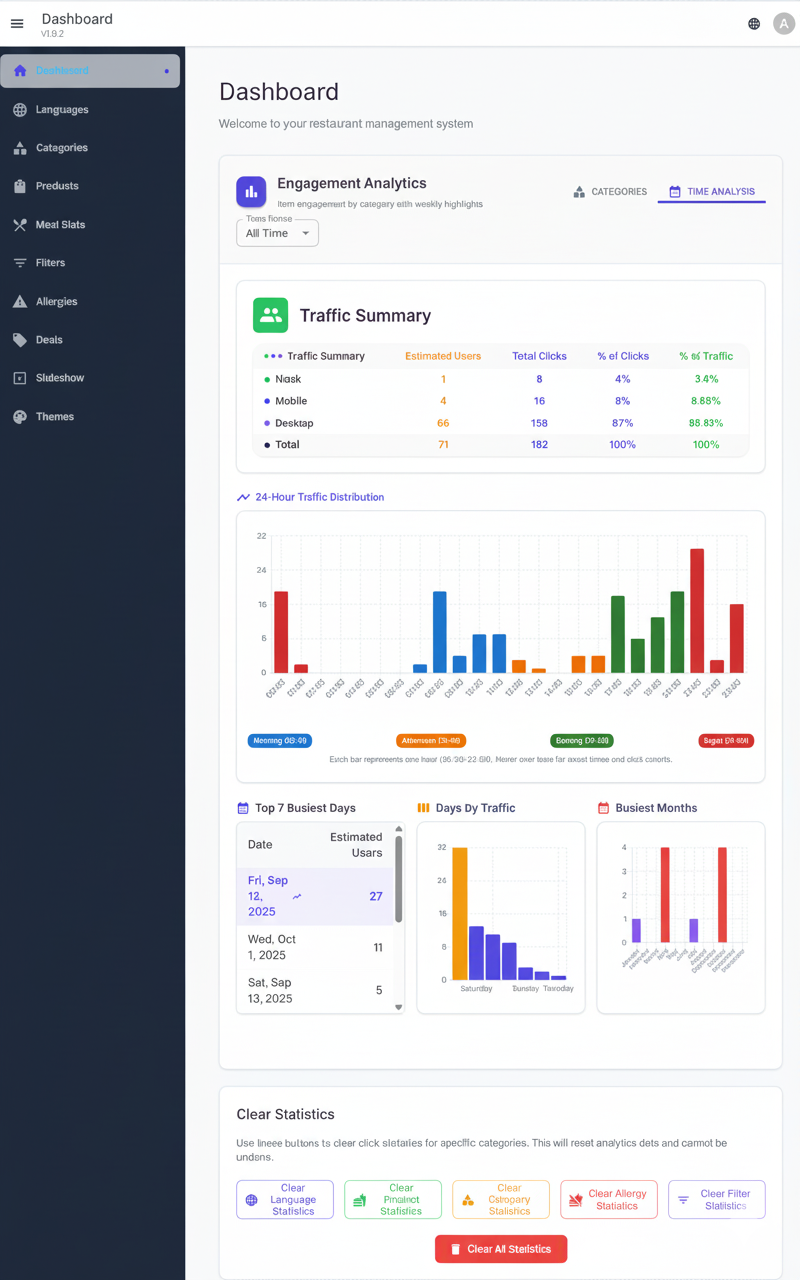Click the Morning 06-09 legend badge
This screenshot has width=800, height=1280.
(x=277, y=740)
